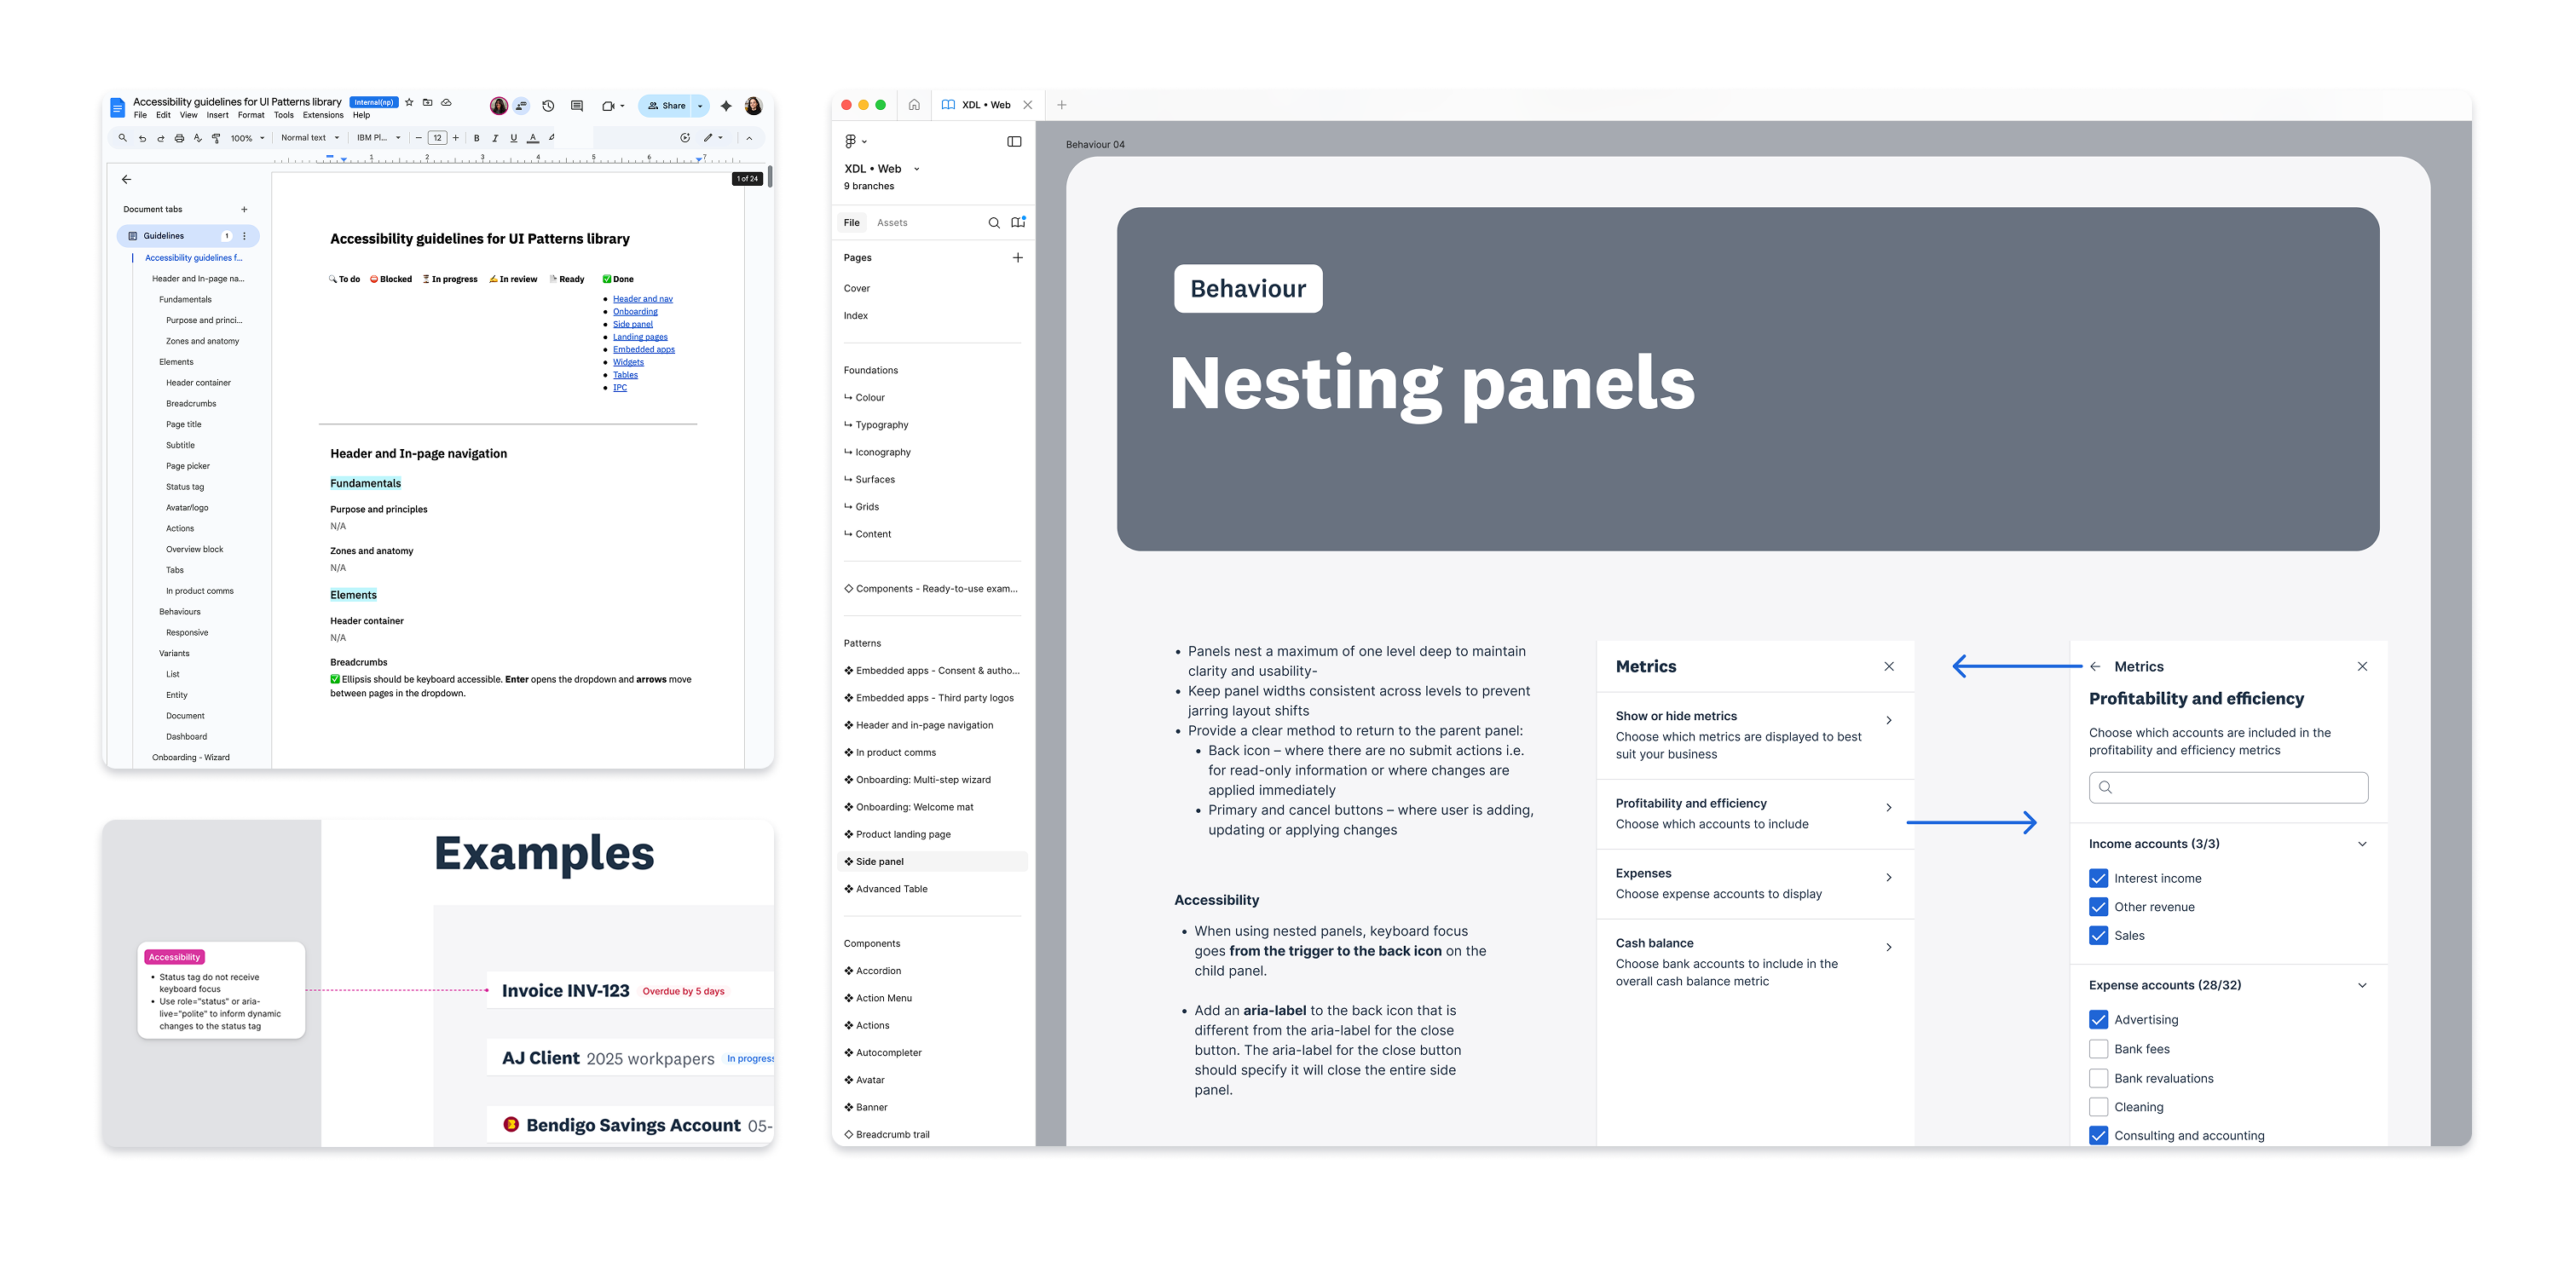Image resolution: width=2576 pixels, height=1268 pixels.
Task: Open Figma main menu logo
Action: point(850,141)
